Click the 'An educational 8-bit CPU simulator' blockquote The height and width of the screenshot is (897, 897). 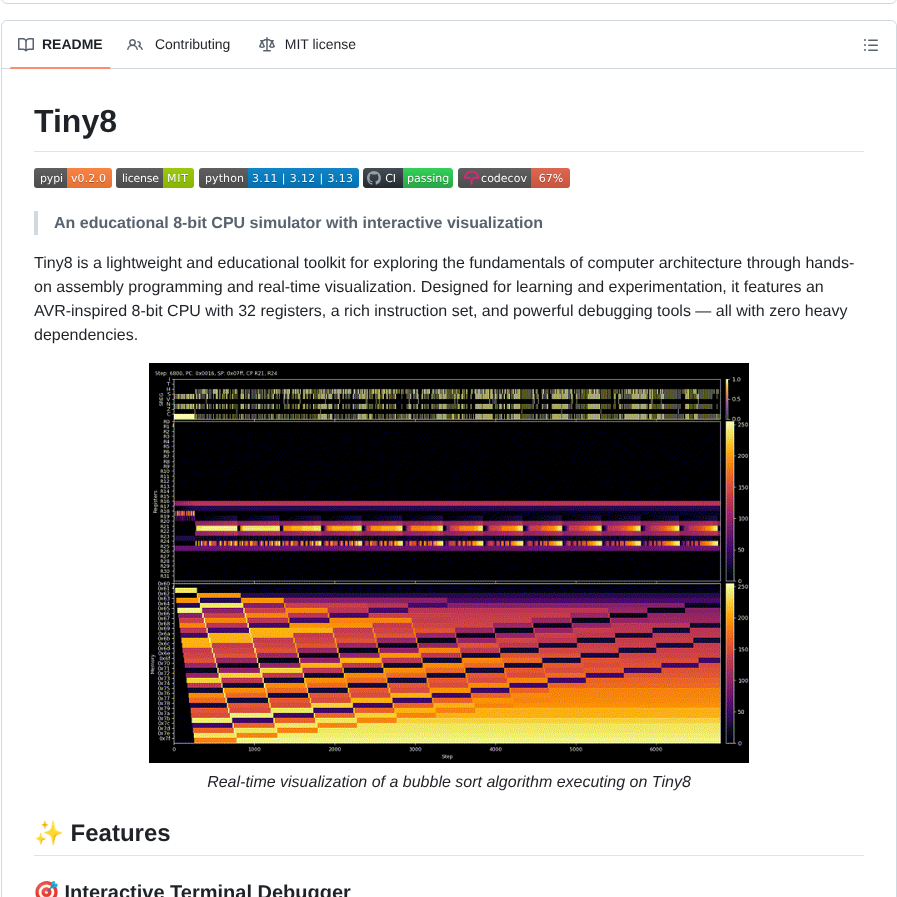[x=298, y=222]
